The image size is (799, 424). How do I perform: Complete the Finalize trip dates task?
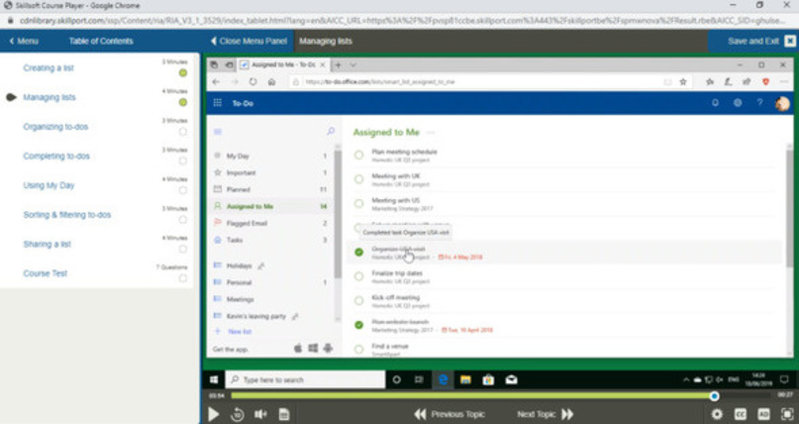[359, 277]
